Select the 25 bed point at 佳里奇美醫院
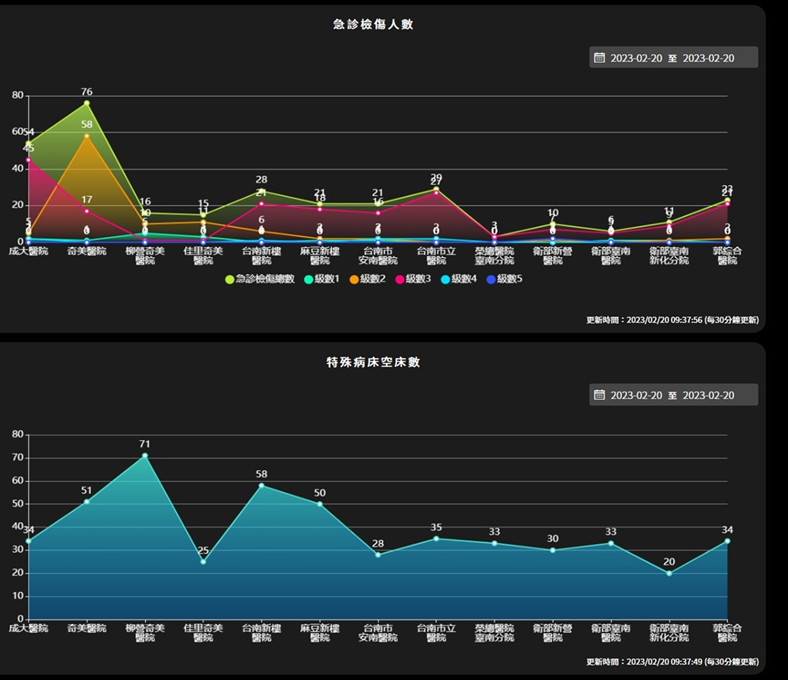The image size is (789, 684). 203,562
